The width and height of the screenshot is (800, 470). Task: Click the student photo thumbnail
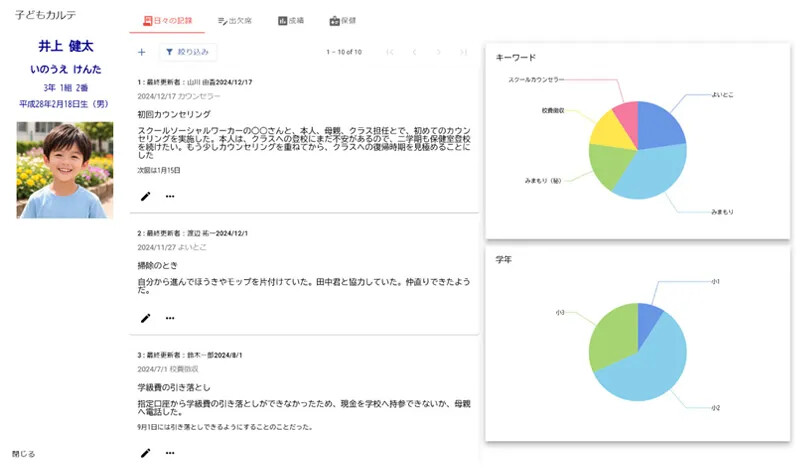coord(65,170)
